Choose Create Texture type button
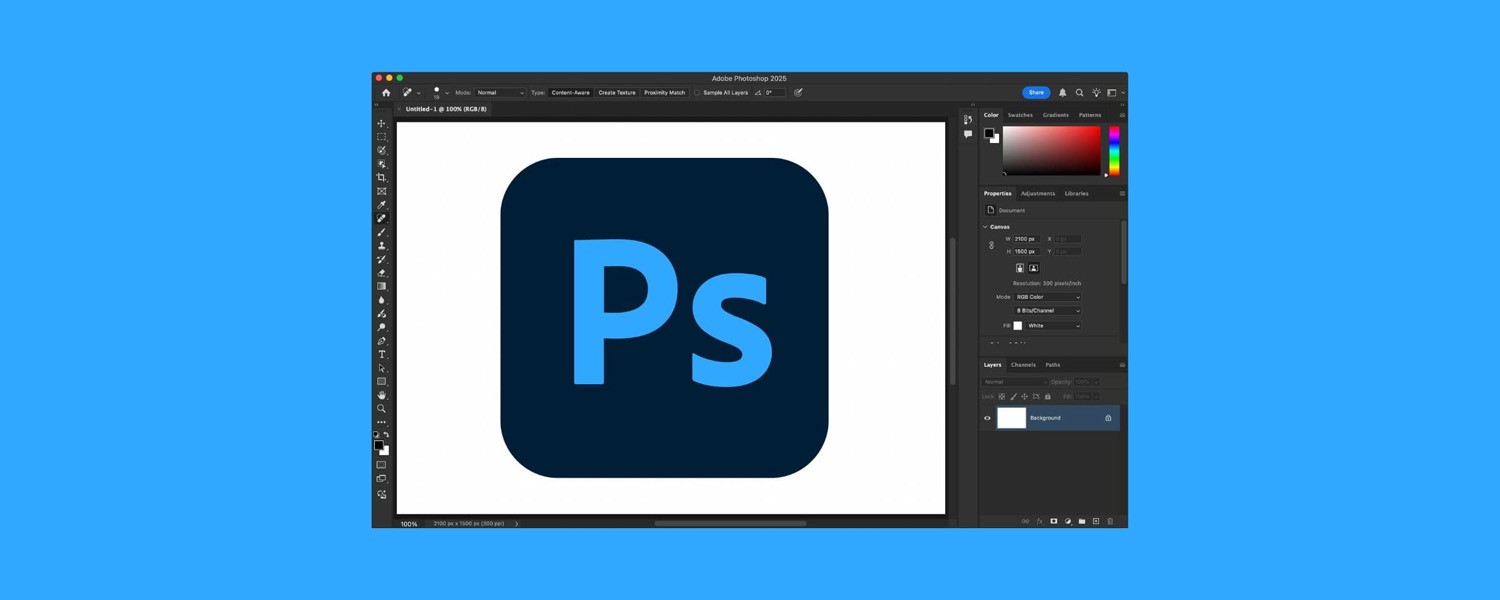 617,93
